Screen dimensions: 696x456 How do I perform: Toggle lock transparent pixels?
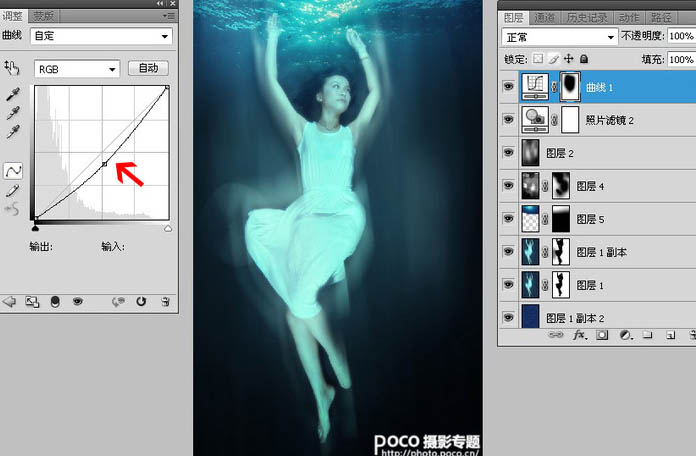[538, 59]
